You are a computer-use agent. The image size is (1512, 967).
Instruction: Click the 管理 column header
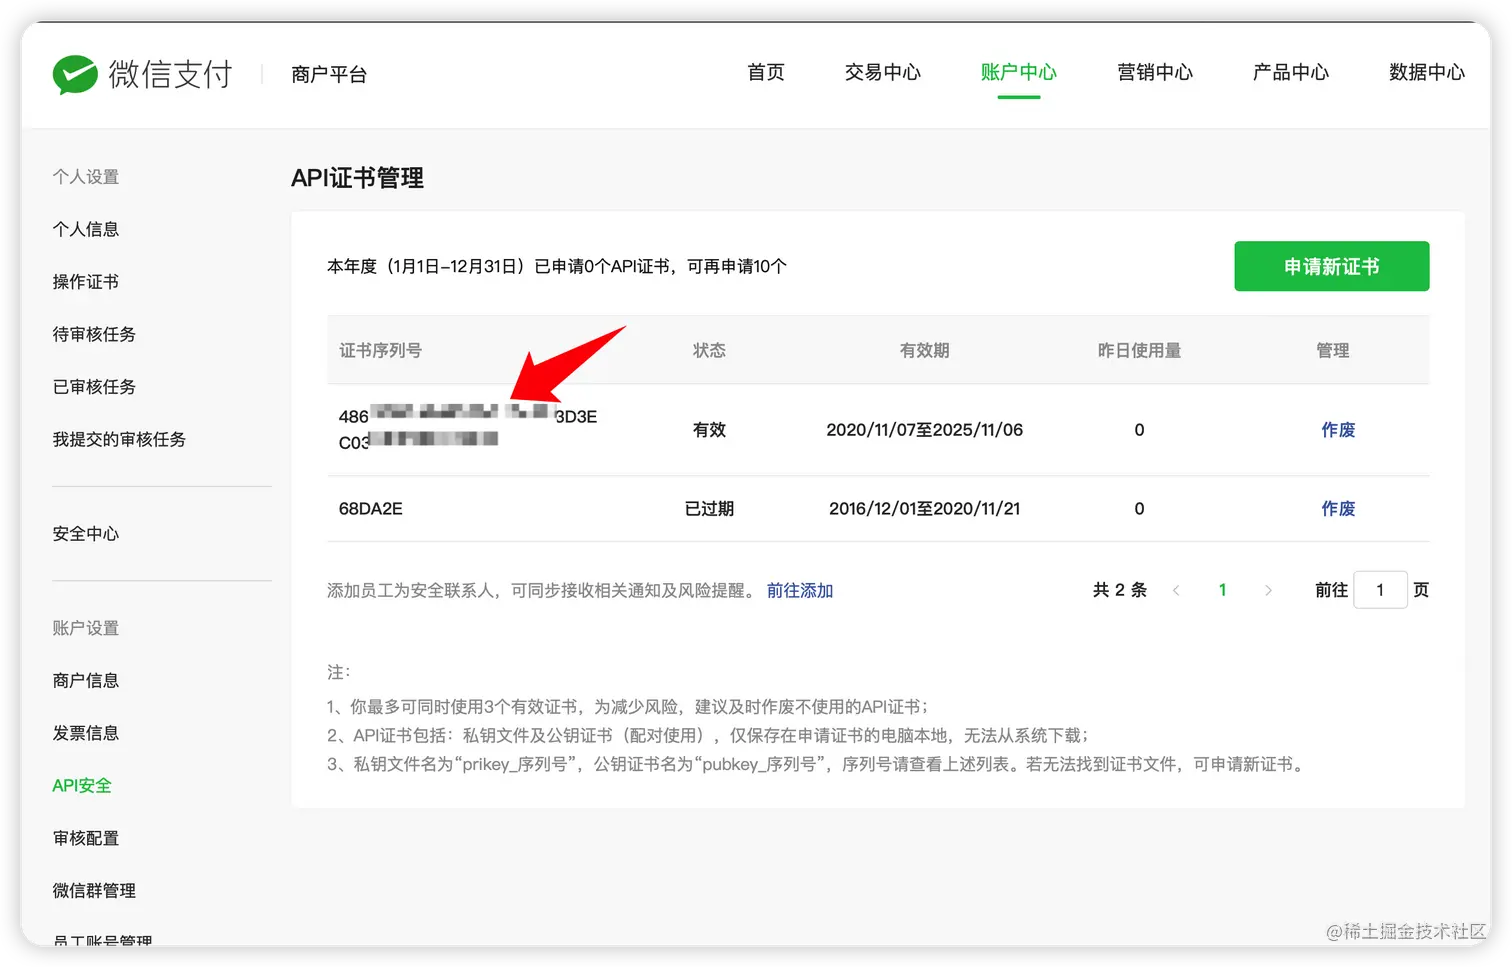[x=1332, y=350]
